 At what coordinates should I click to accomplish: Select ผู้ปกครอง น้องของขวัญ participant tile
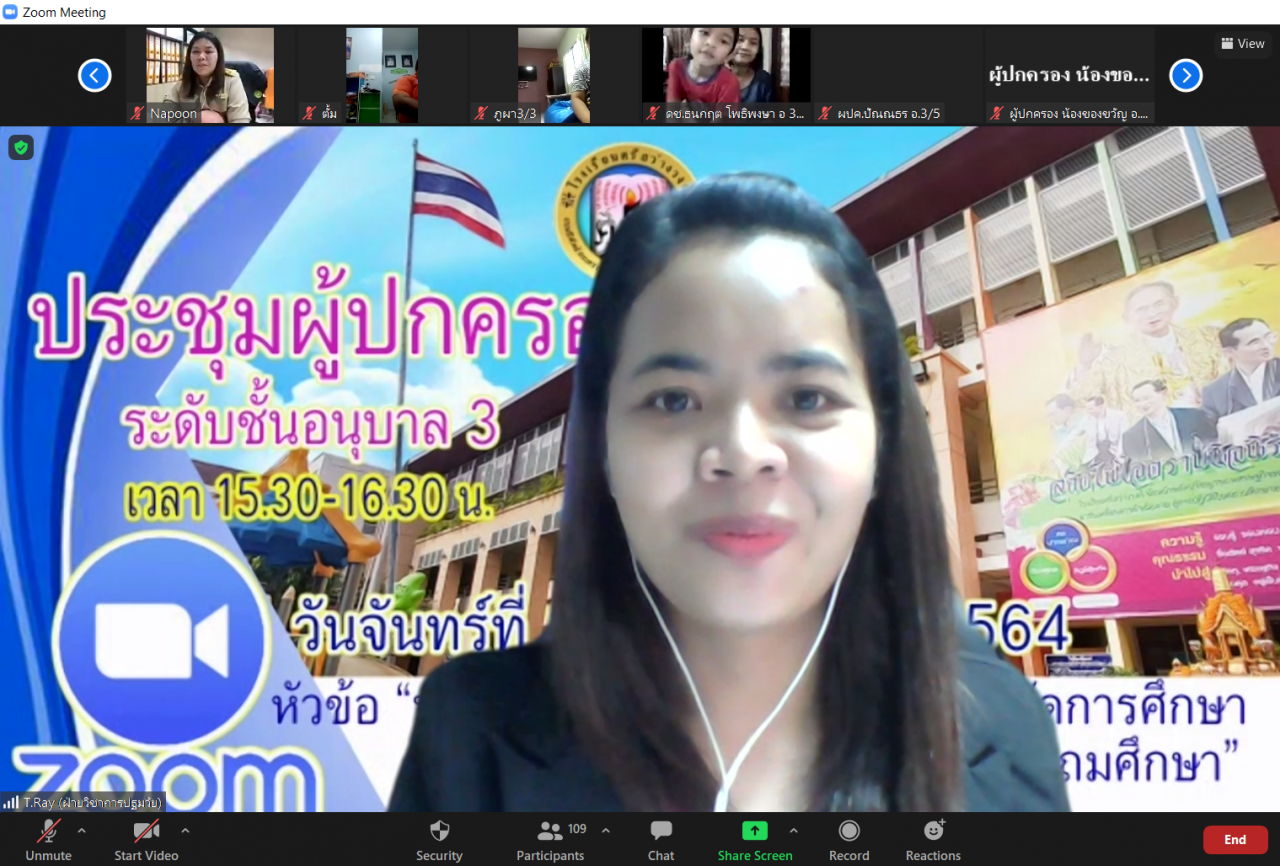point(1070,75)
